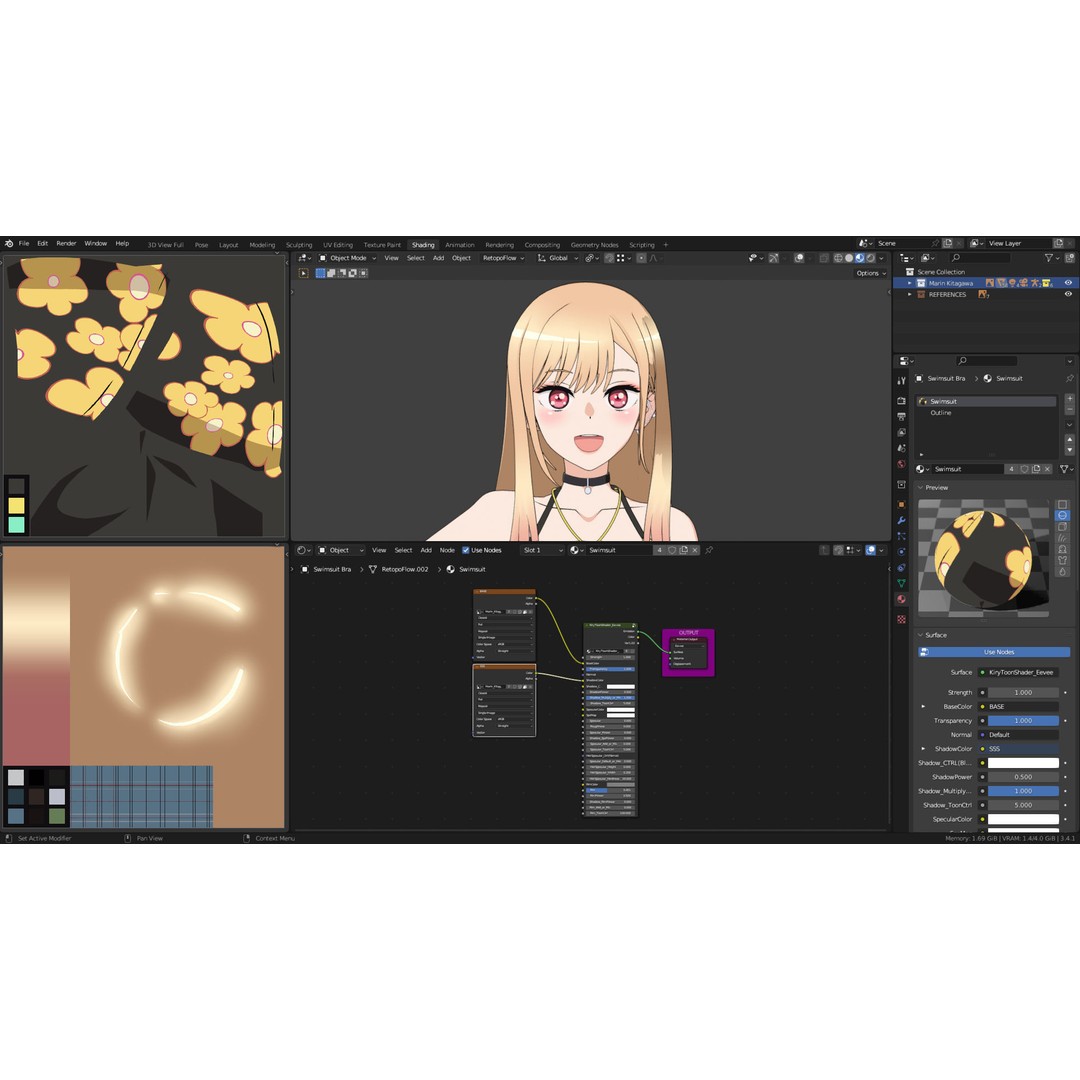Toggle visibility eye of REFERENCES collection
Screen dimensions: 1080x1080
1068,294
